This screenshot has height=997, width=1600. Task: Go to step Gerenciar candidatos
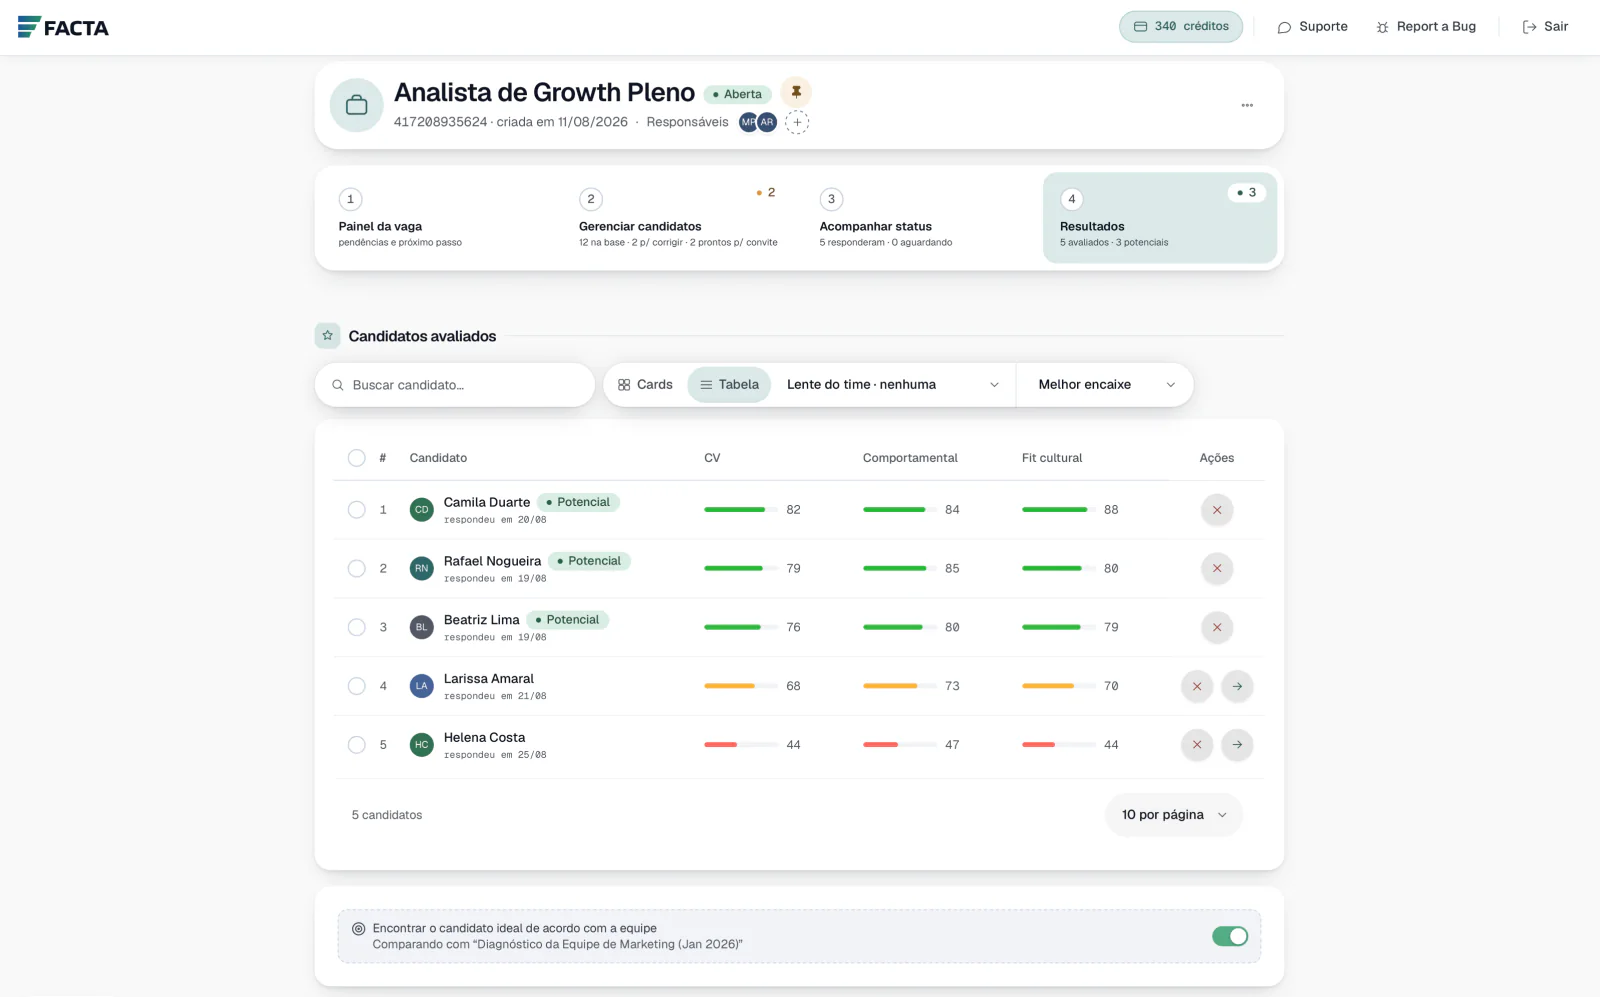pyautogui.click(x=678, y=218)
